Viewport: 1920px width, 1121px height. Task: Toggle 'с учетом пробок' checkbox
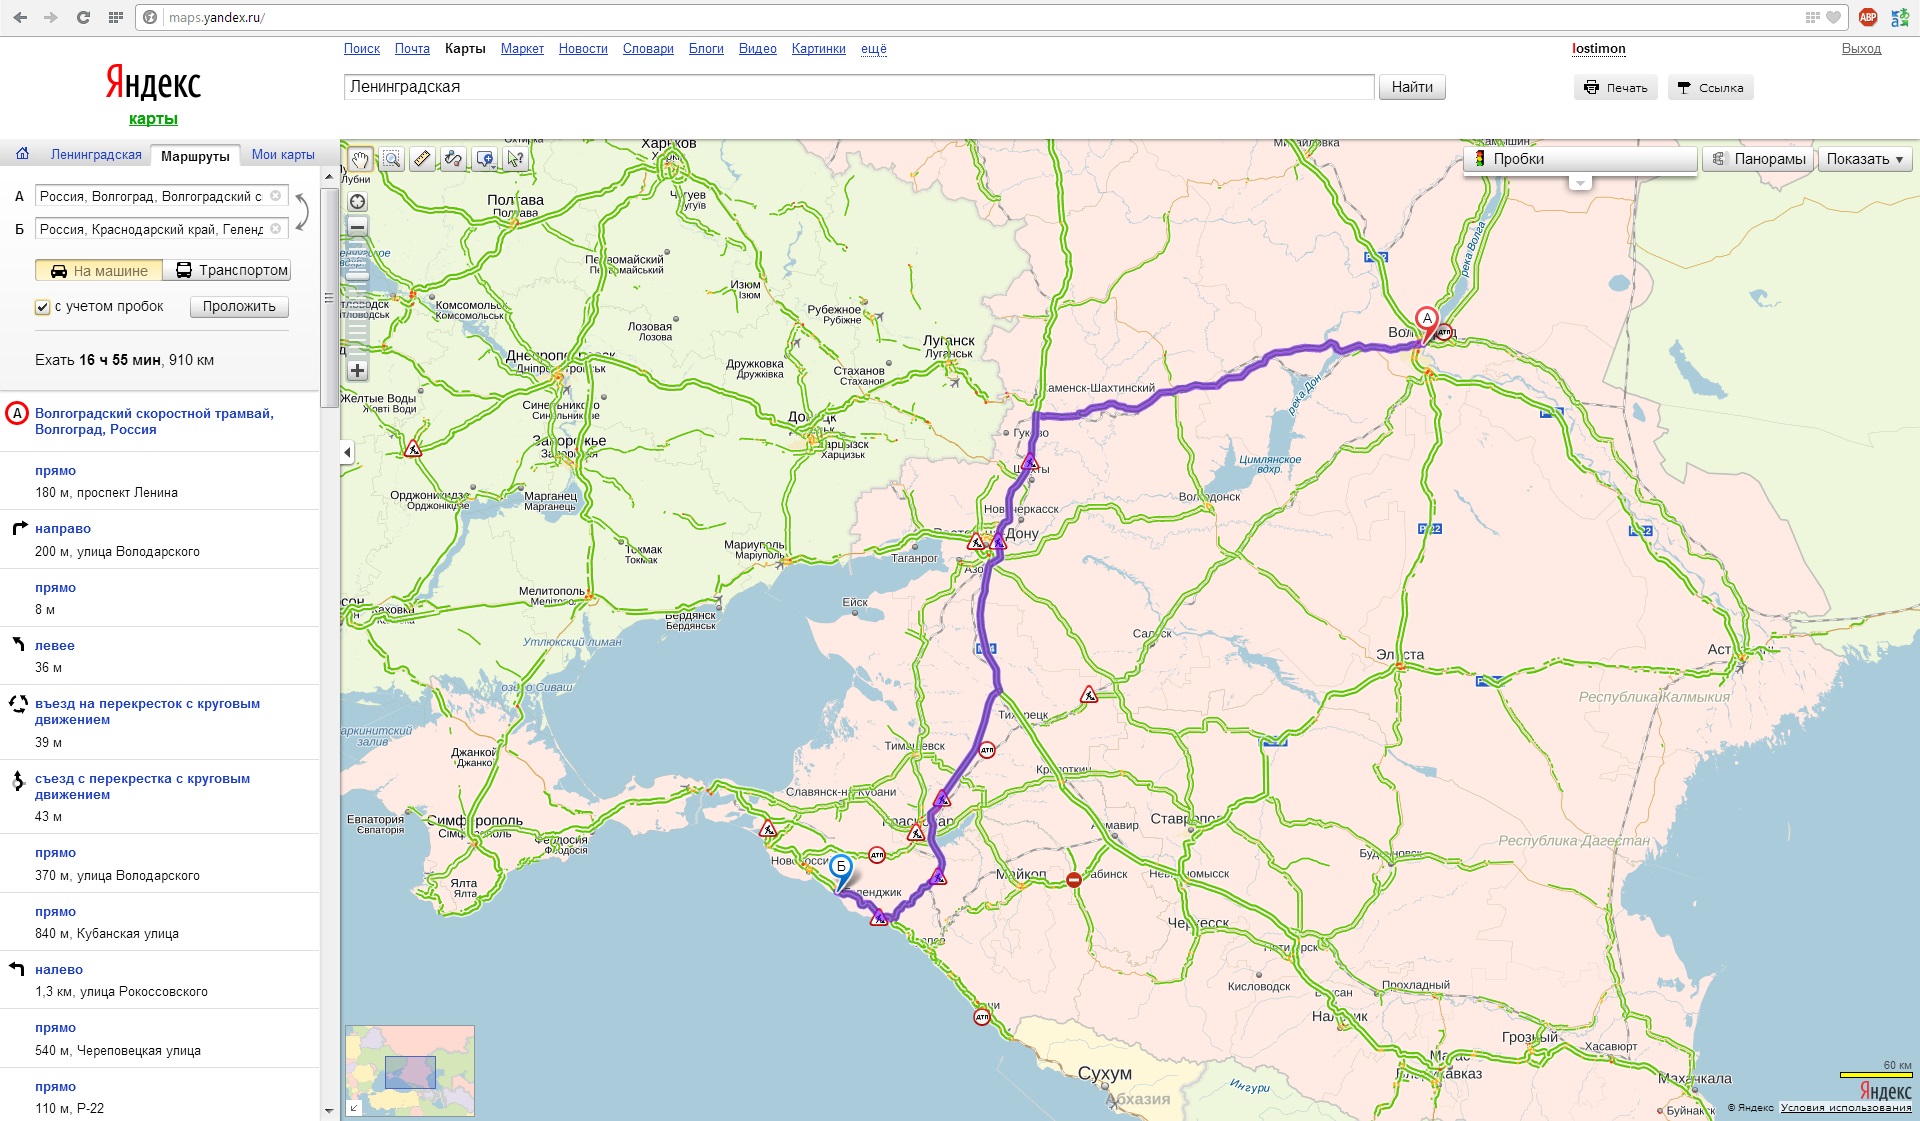(x=42, y=307)
